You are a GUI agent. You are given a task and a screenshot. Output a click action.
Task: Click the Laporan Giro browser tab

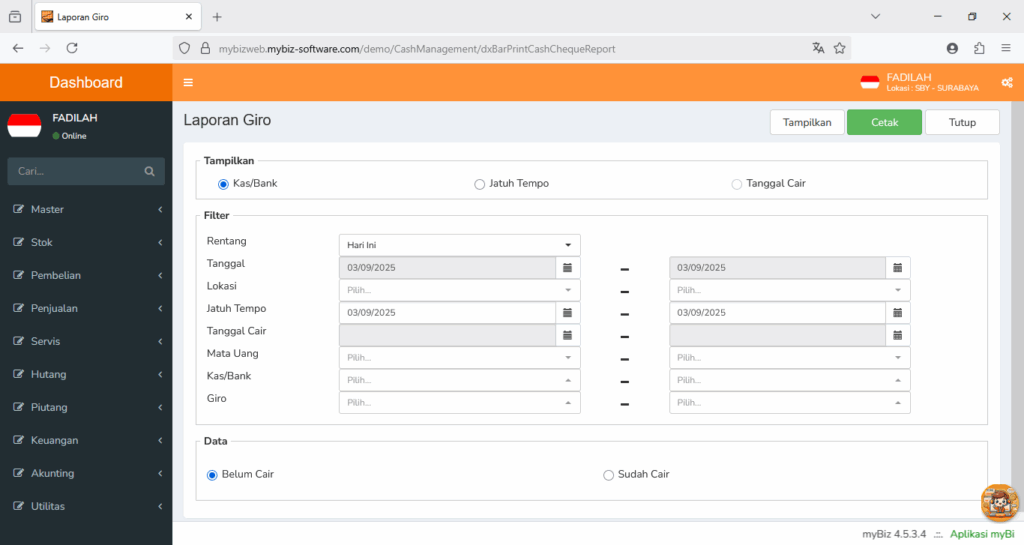click(118, 17)
